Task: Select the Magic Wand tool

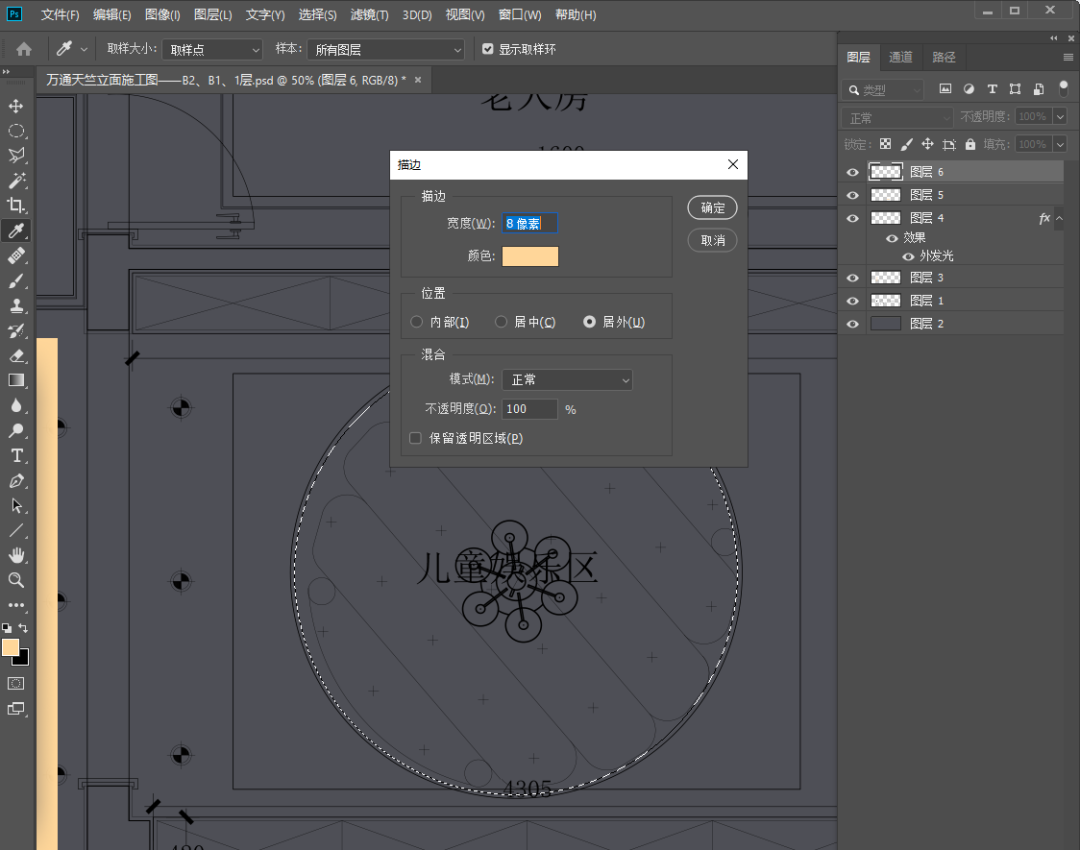Action: click(x=16, y=180)
